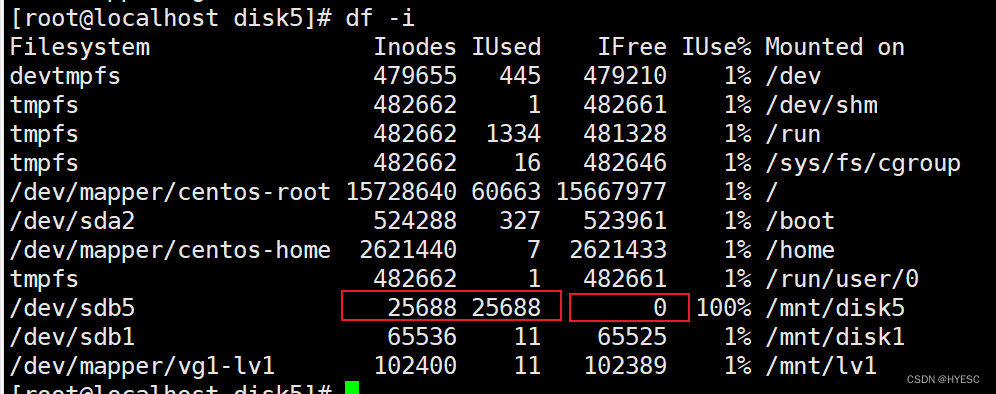Click IFree value 2621433

point(619,250)
